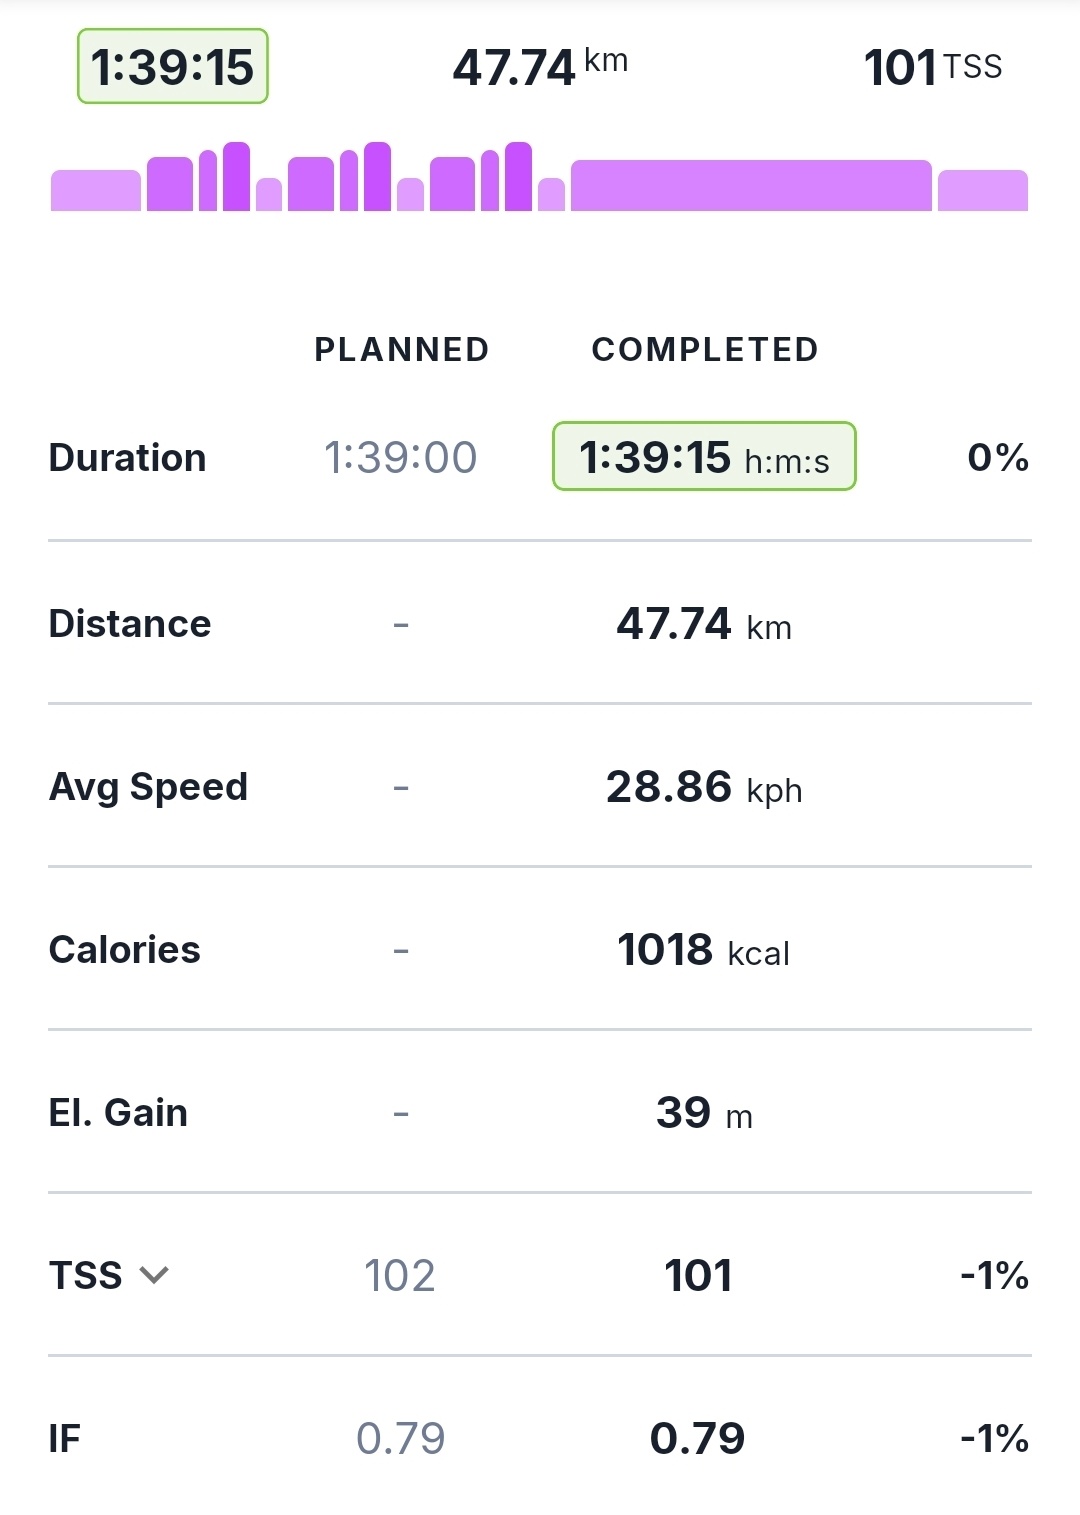The image size is (1080, 1515).
Task: Click the planned IF value 0.79
Action: click(400, 1439)
